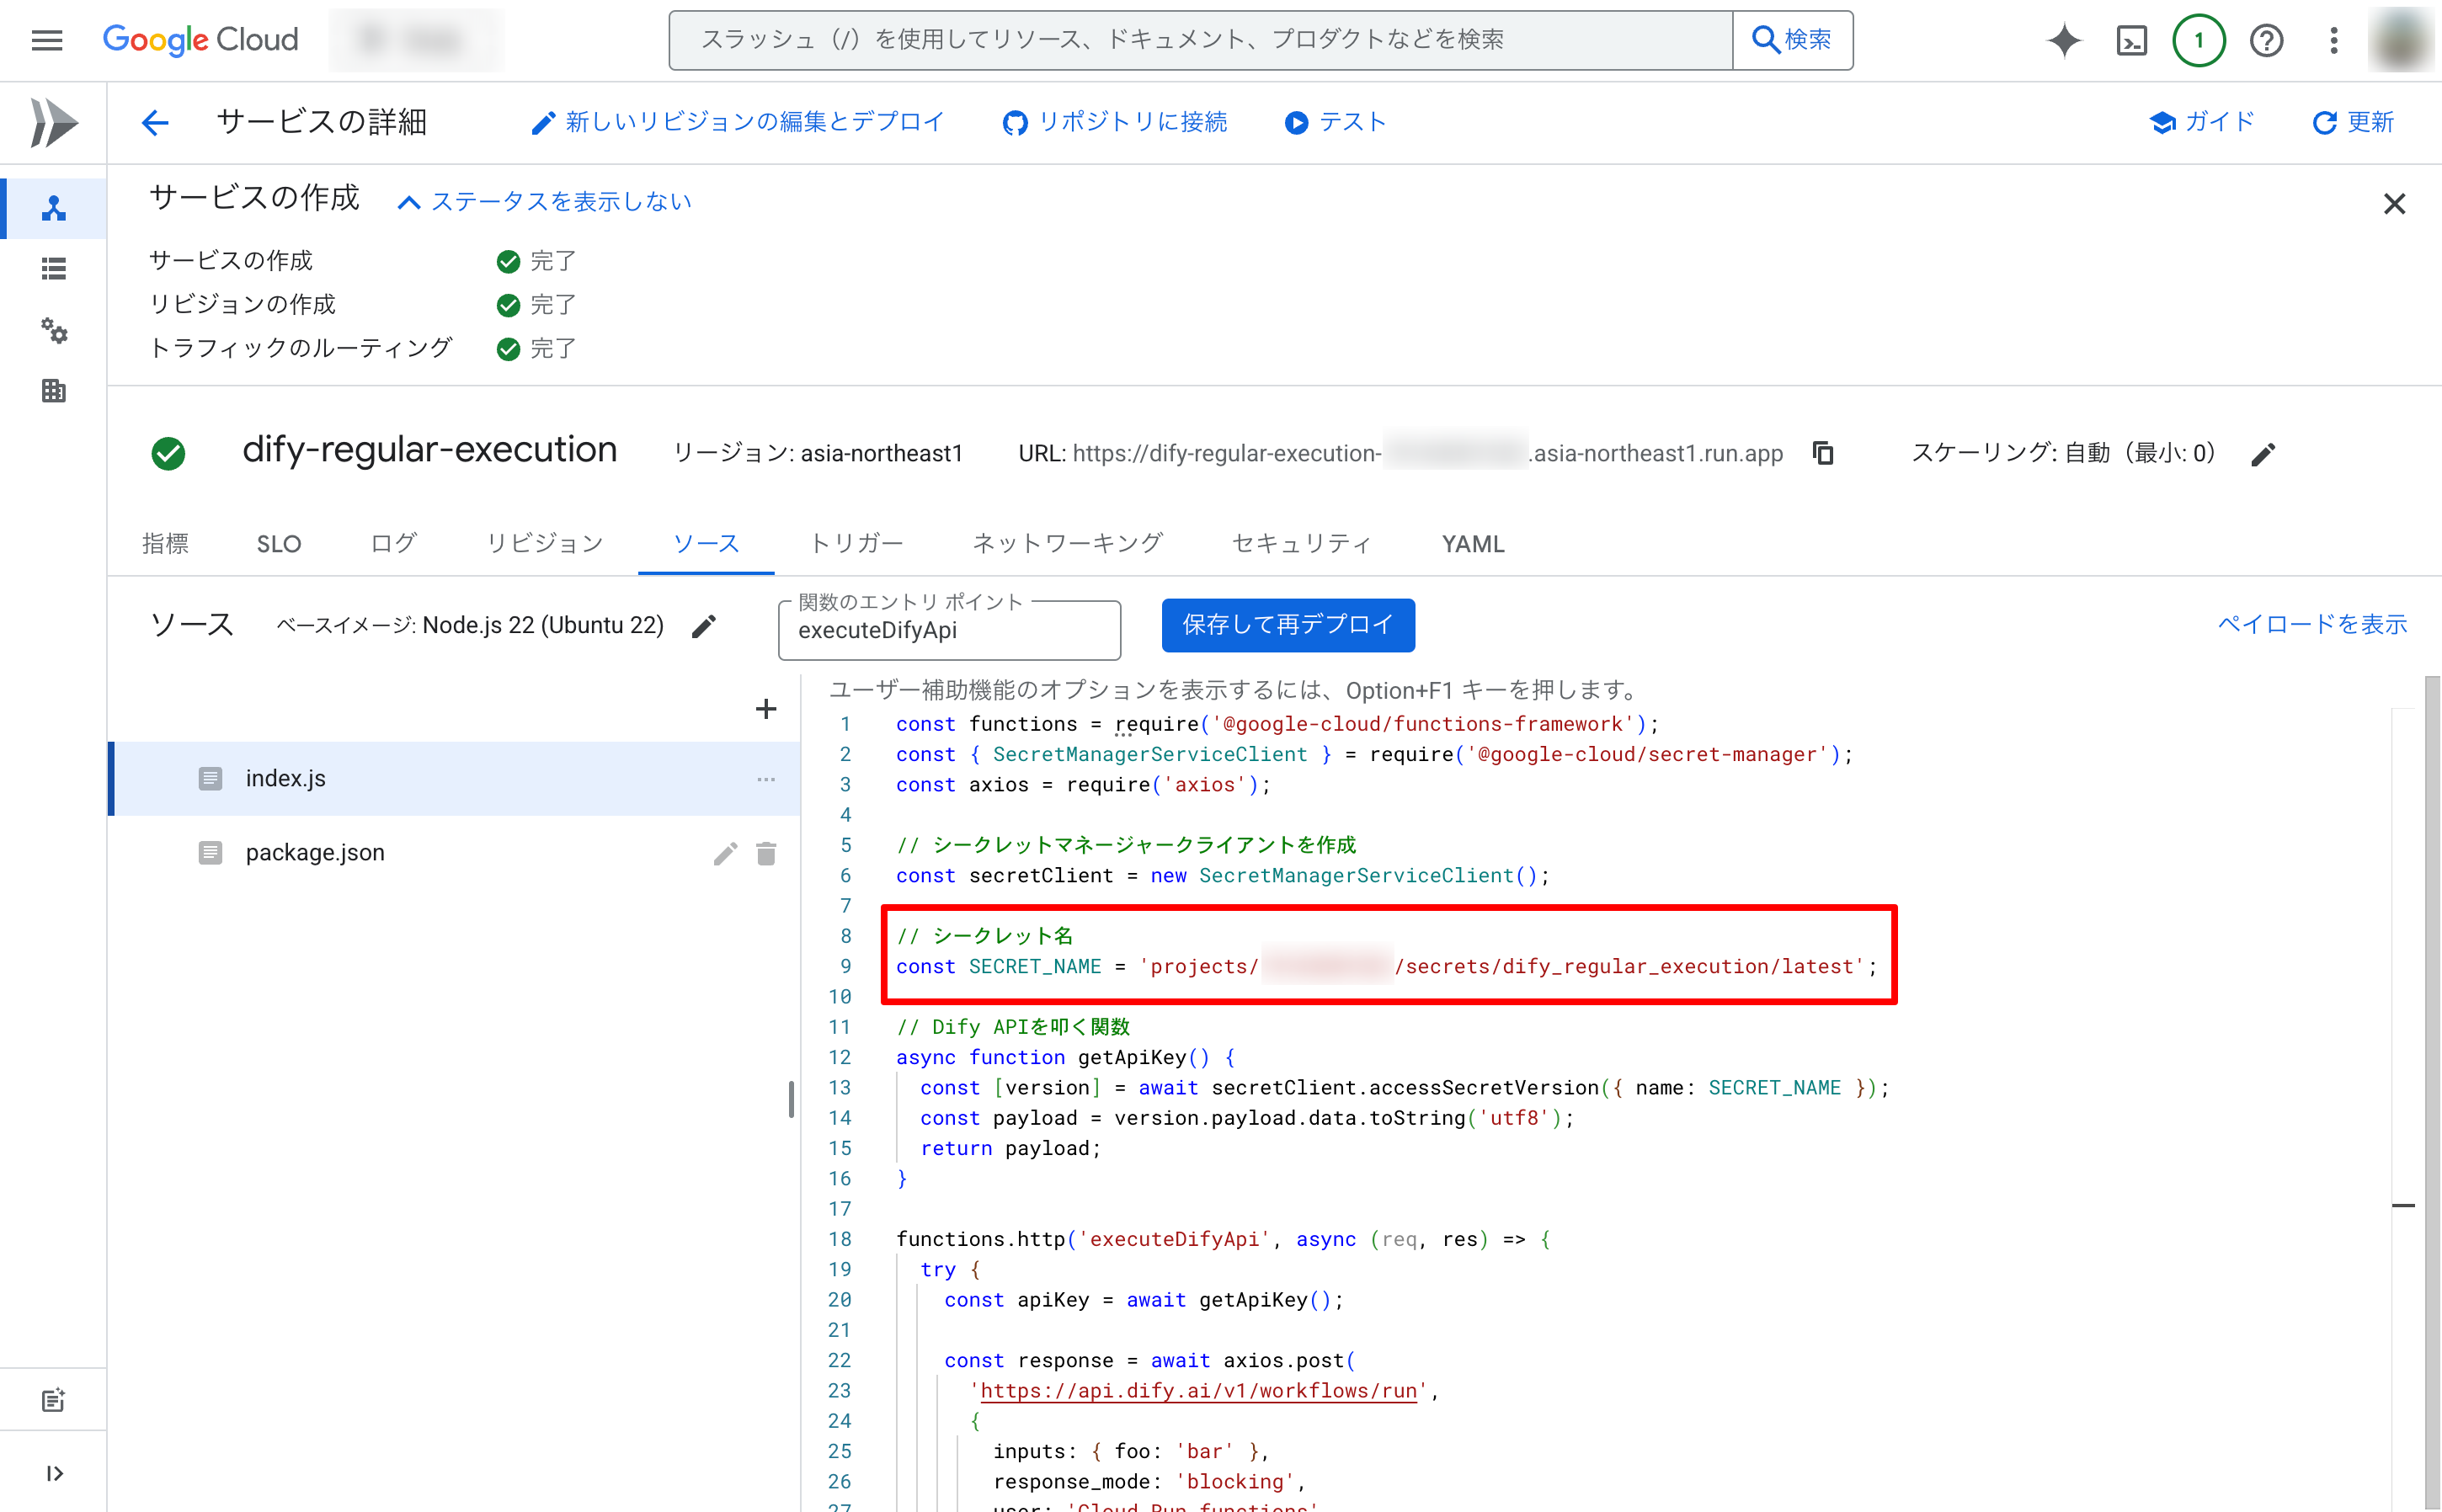Copy the service URL to clipboard
The image size is (2442, 1512).
[x=1823, y=453]
